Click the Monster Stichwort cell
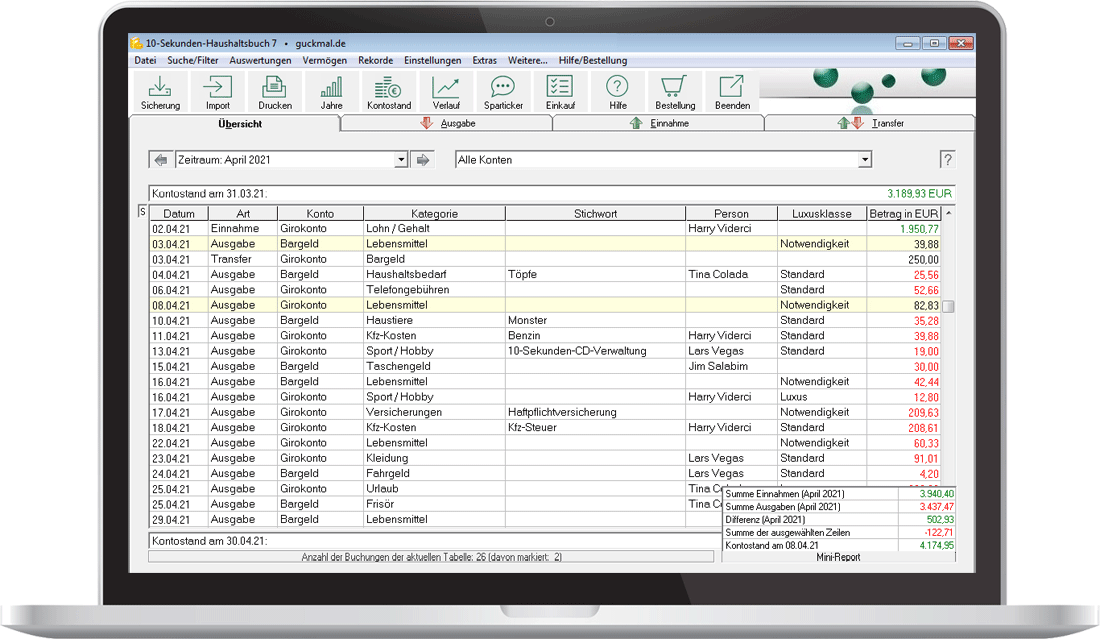Image resolution: width=1100 pixels, height=639 pixels. tap(595, 321)
